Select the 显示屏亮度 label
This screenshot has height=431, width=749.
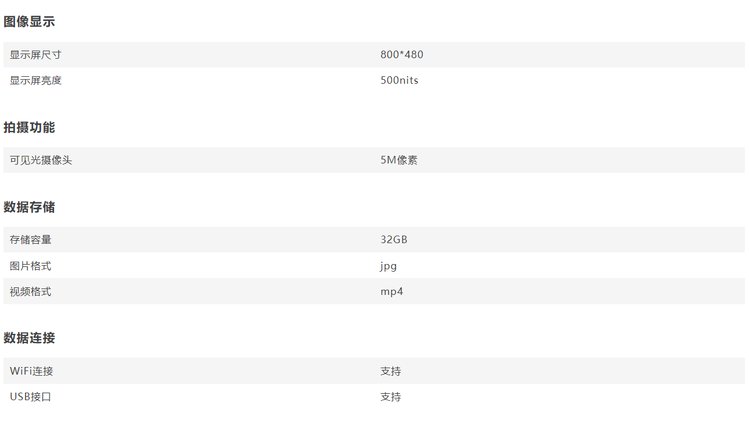[x=35, y=80]
